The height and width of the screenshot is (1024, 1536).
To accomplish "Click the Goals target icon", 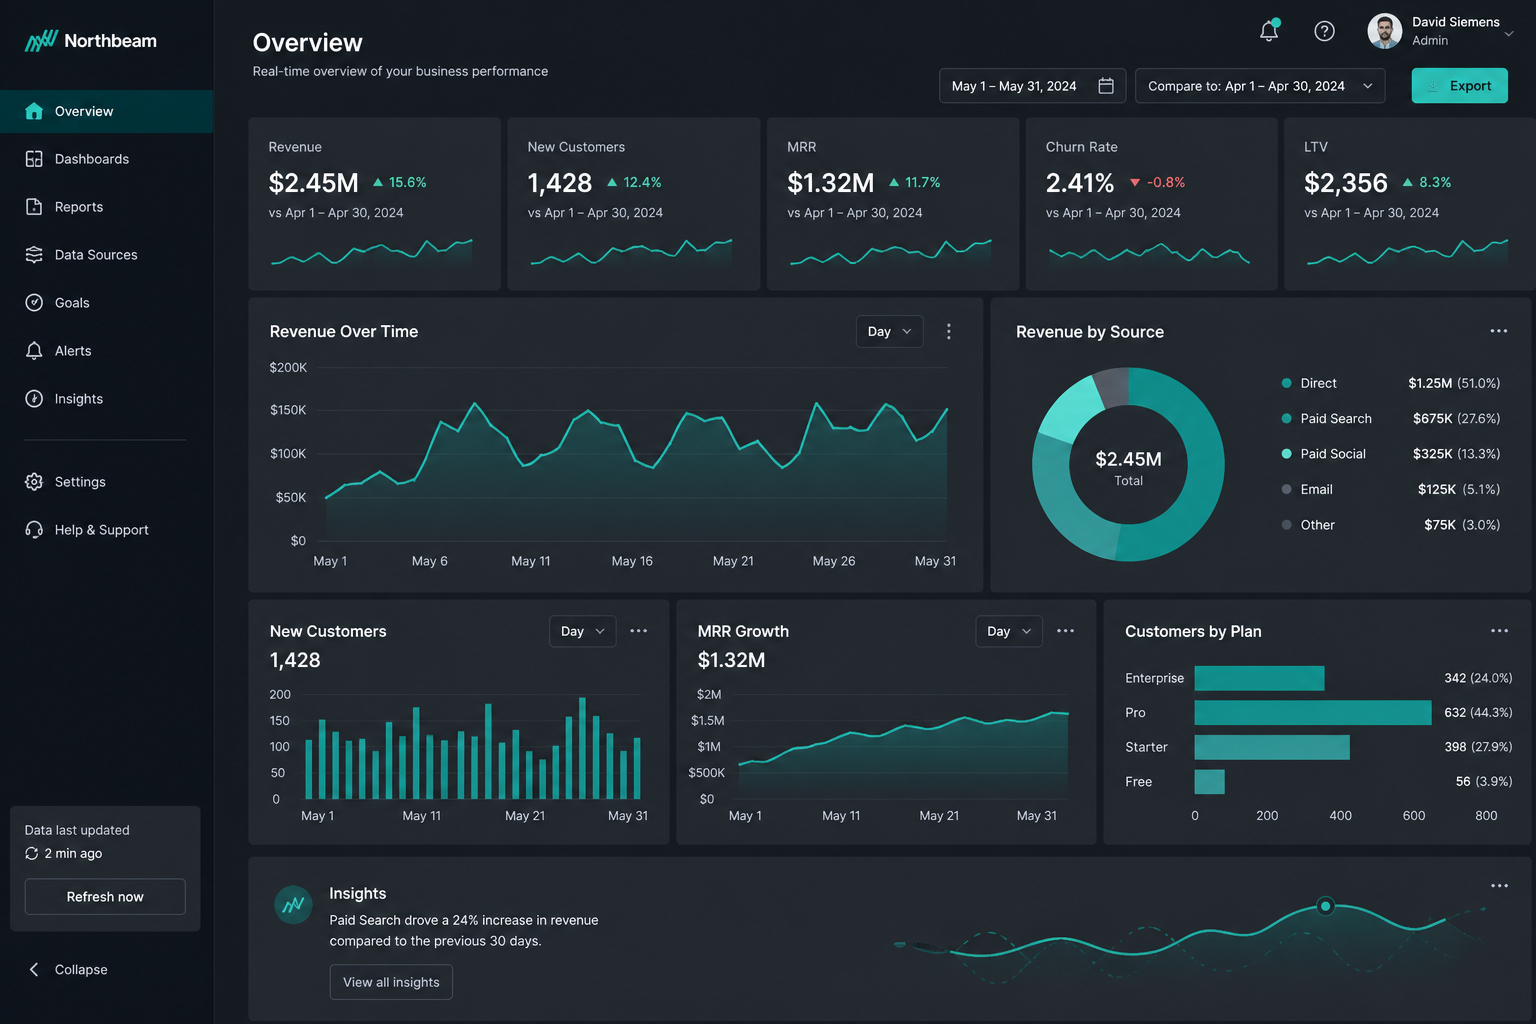I will [x=34, y=303].
